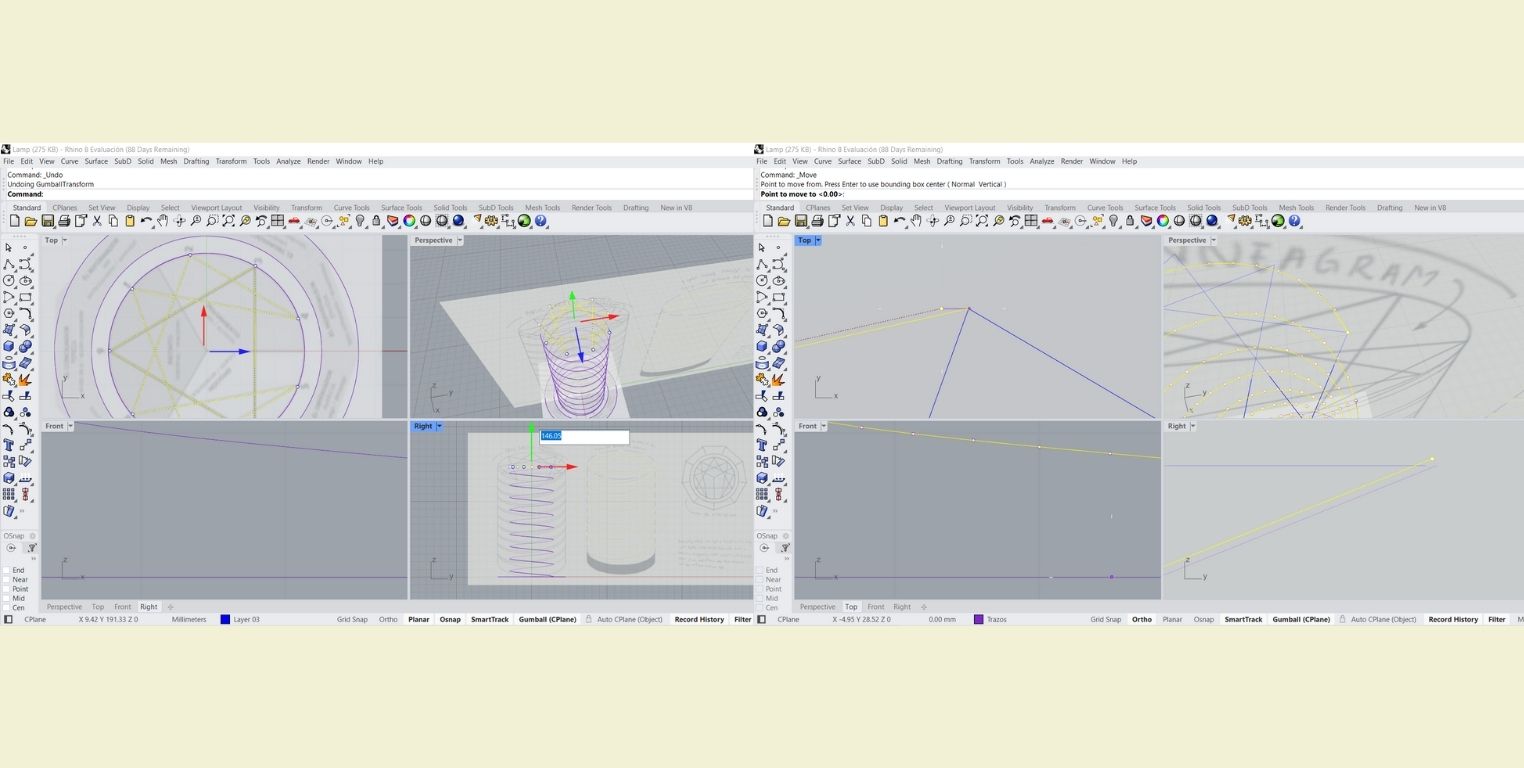Select Perspective viewport tab at bottom of left window
This screenshot has width=1524, height=768.
[x=64, y=607]
